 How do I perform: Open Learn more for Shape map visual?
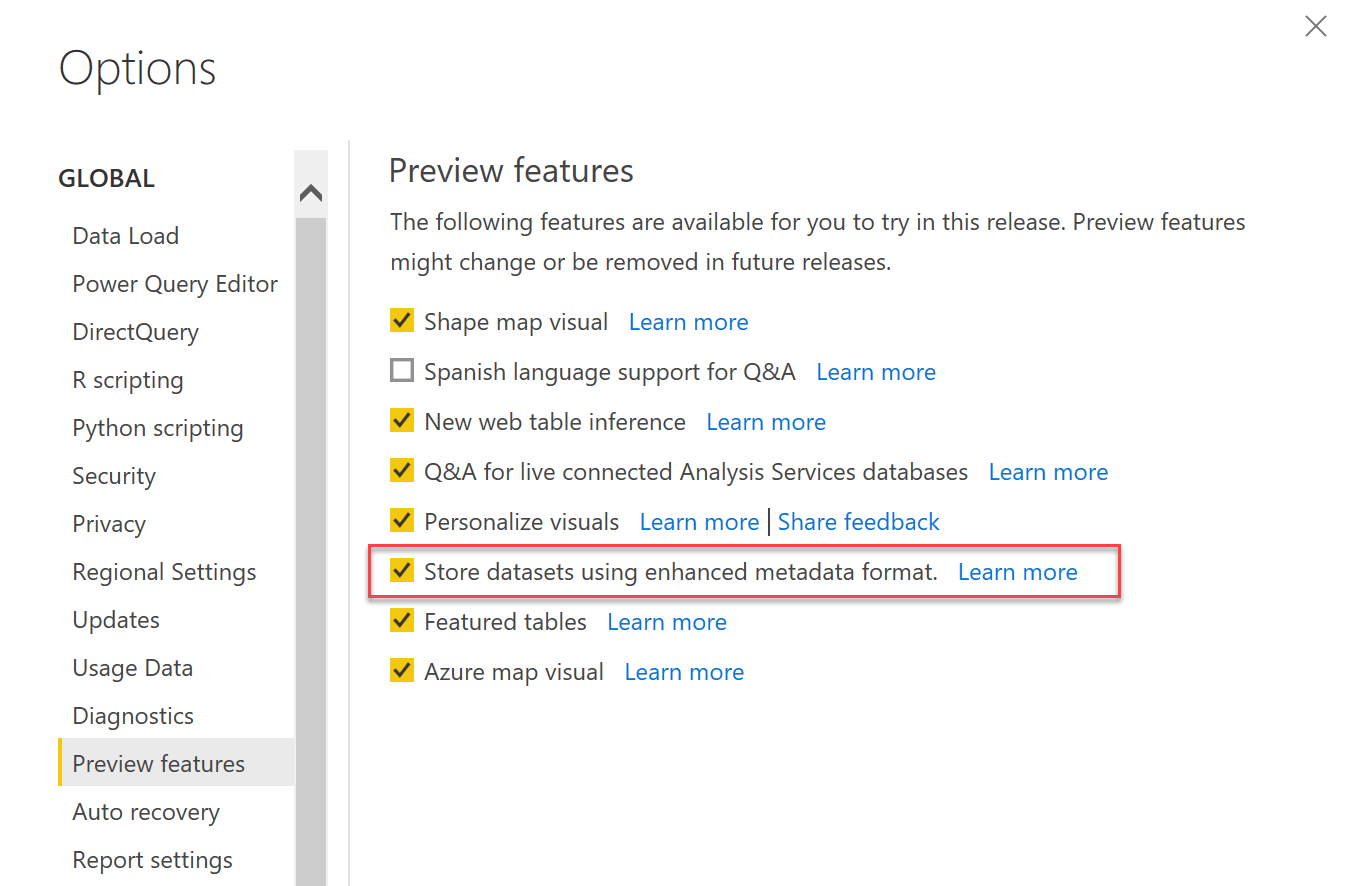tap(688, 322)
